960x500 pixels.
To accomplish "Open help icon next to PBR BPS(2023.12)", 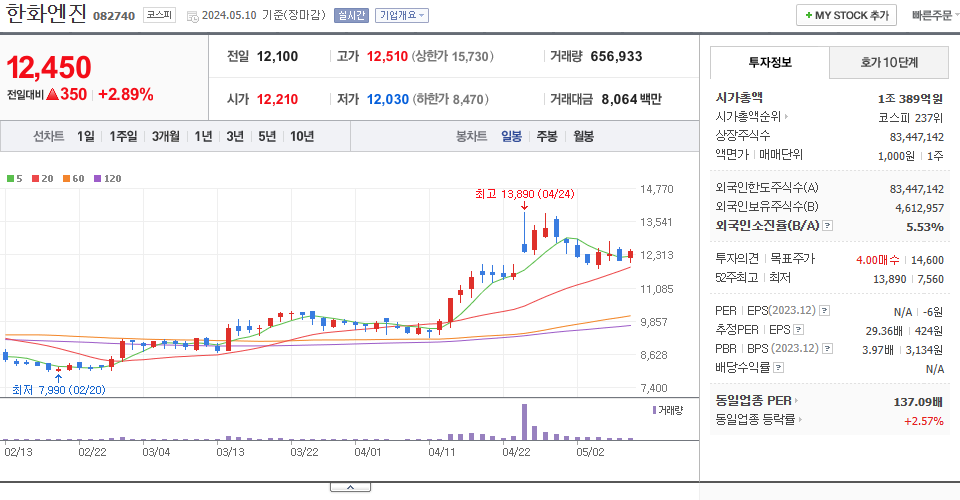I will coord(827,349).
